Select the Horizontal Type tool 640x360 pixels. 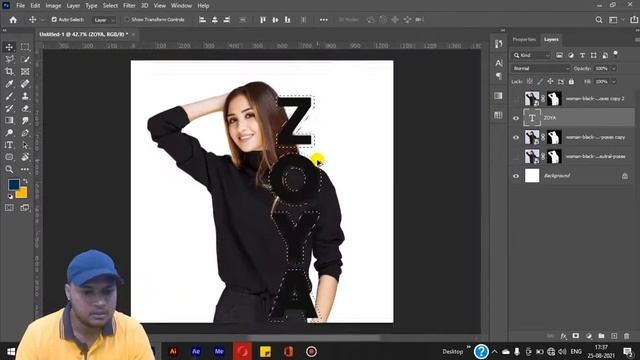[9, 145]
